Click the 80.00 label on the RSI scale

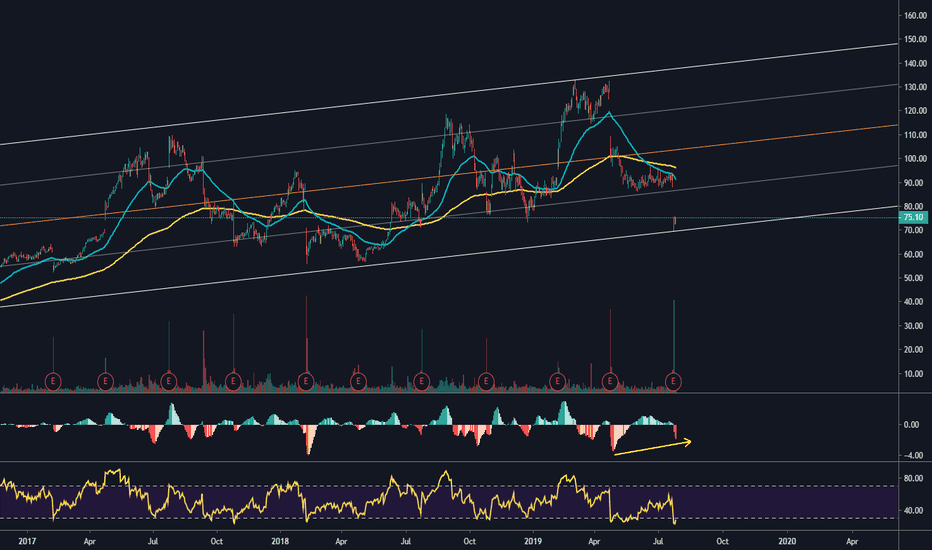point(914,478)
